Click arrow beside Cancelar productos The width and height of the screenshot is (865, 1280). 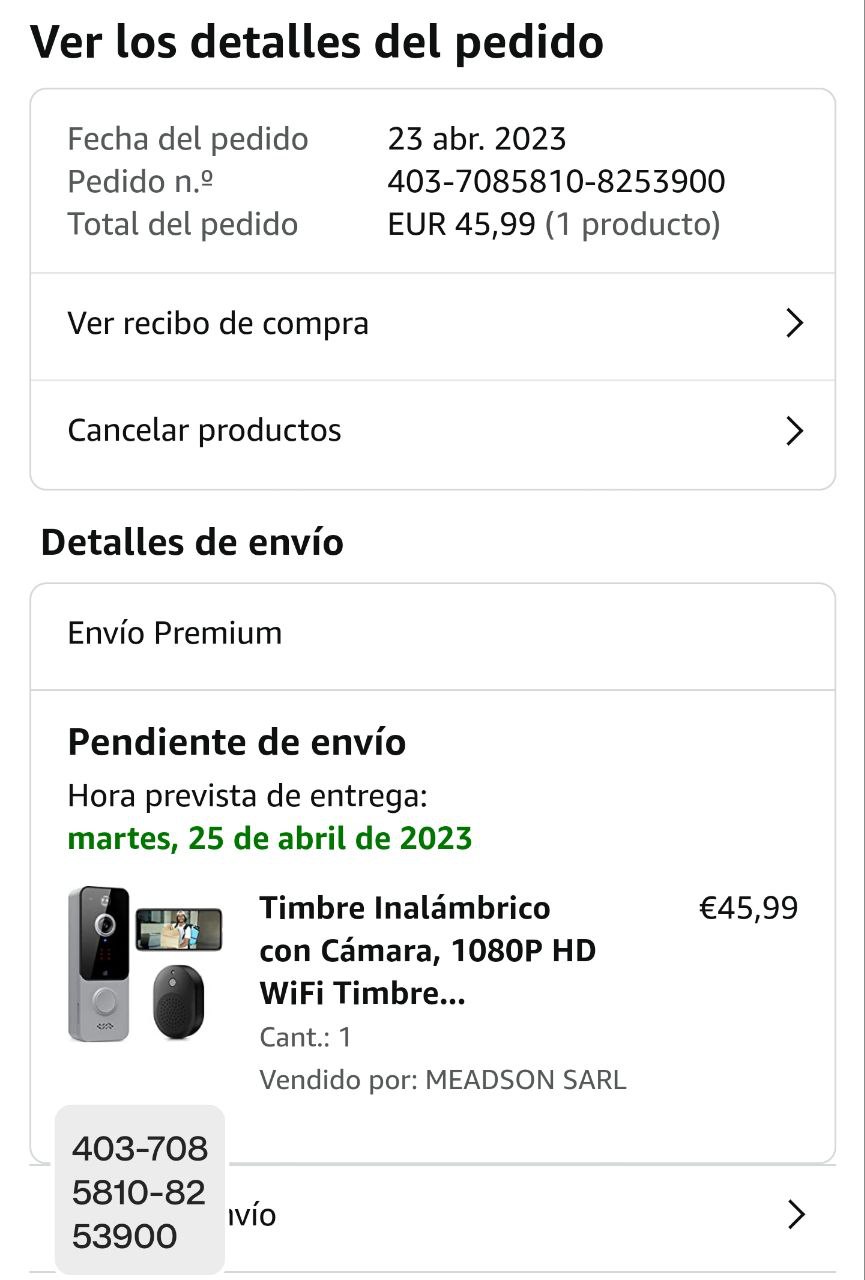(x=795, y=431)
